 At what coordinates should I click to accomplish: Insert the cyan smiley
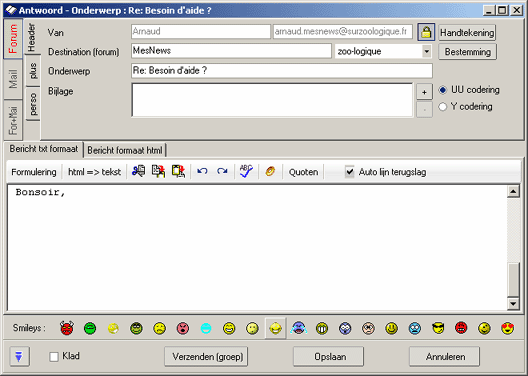coord(206,328)
